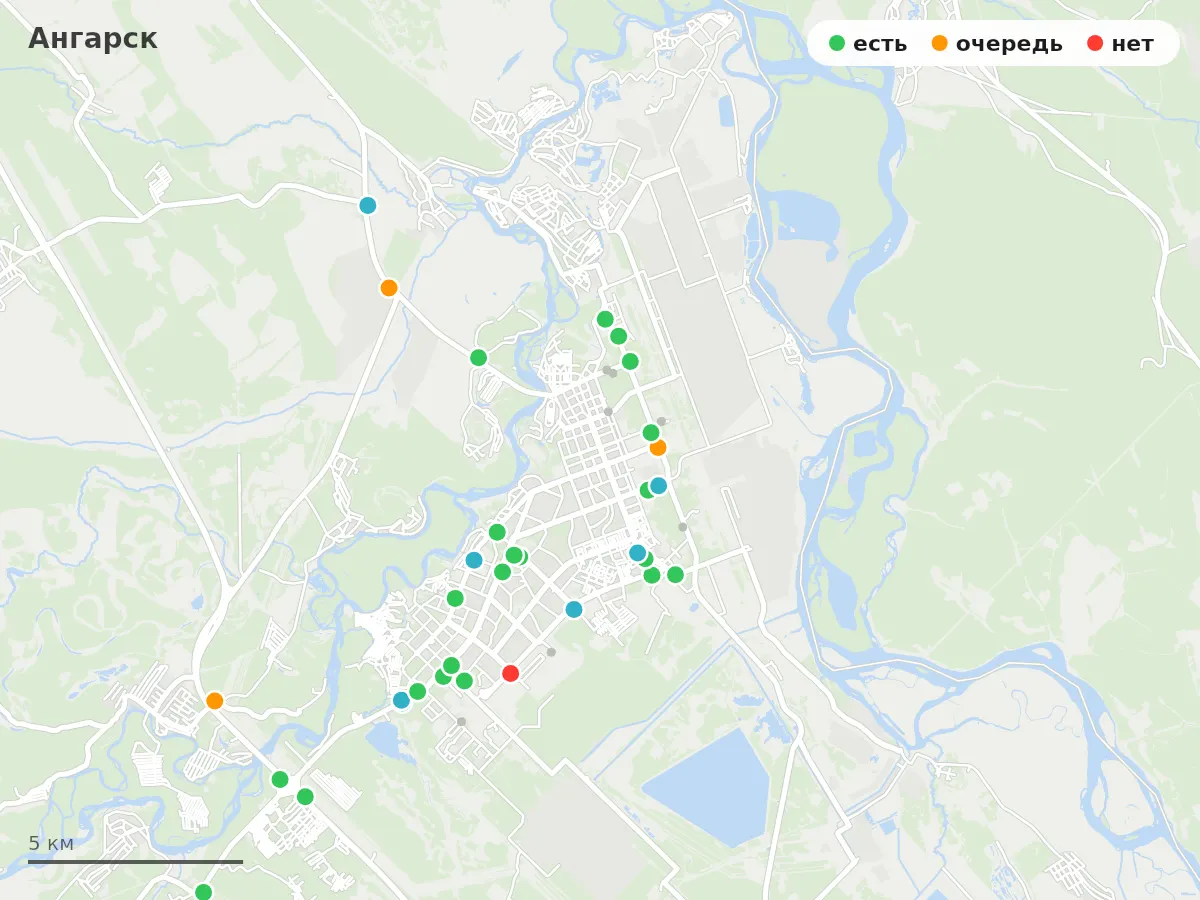Open the easternmost blue marker
1200x900 pixels.
pos(658,485)
